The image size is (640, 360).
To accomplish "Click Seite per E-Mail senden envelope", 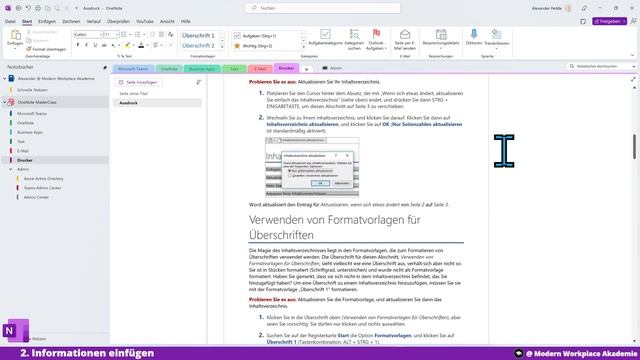I will [404, 34].
